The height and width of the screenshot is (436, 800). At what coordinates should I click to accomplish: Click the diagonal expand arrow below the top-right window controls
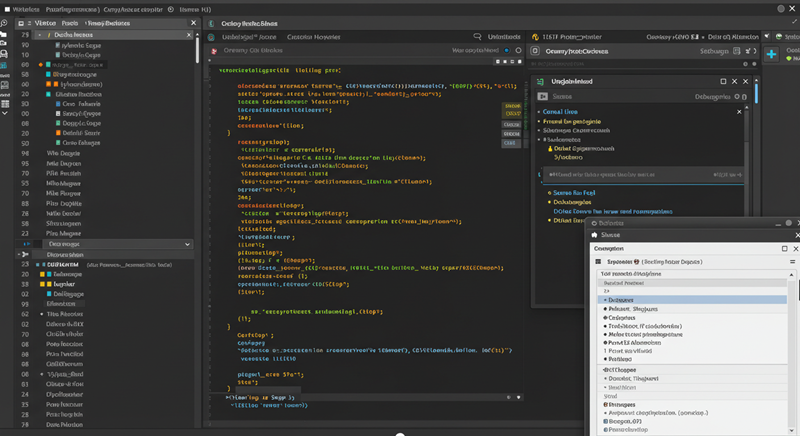coord(794,21)
